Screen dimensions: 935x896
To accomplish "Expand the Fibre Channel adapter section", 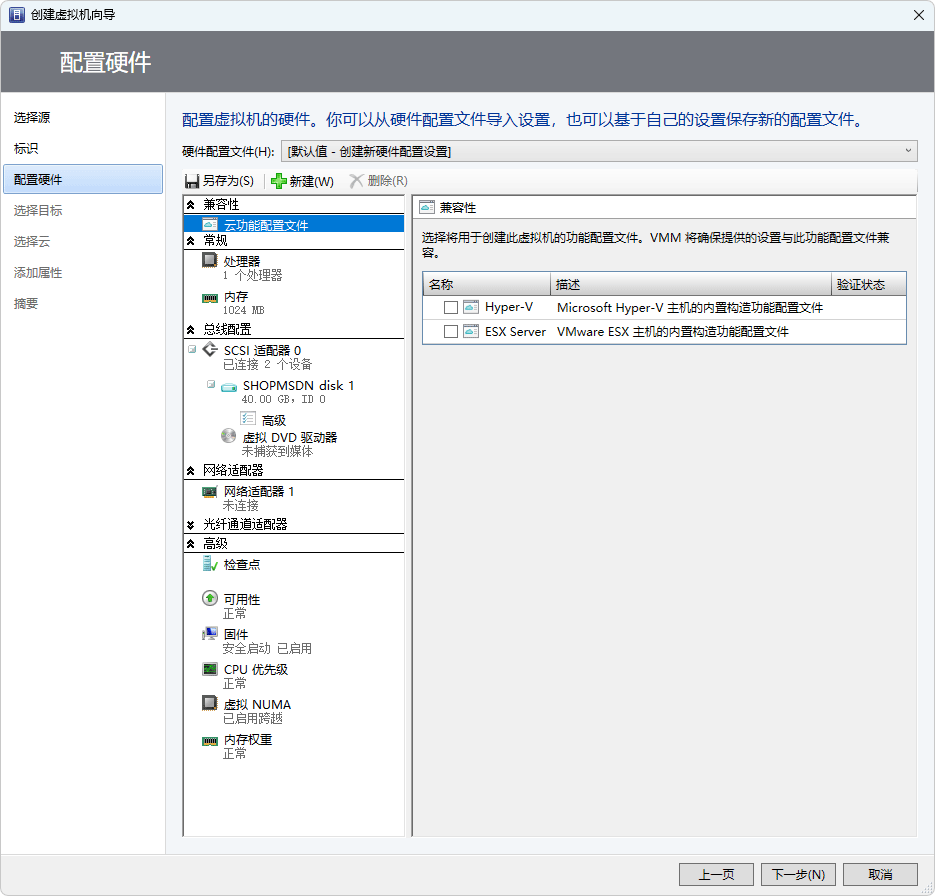I will 191,524.
